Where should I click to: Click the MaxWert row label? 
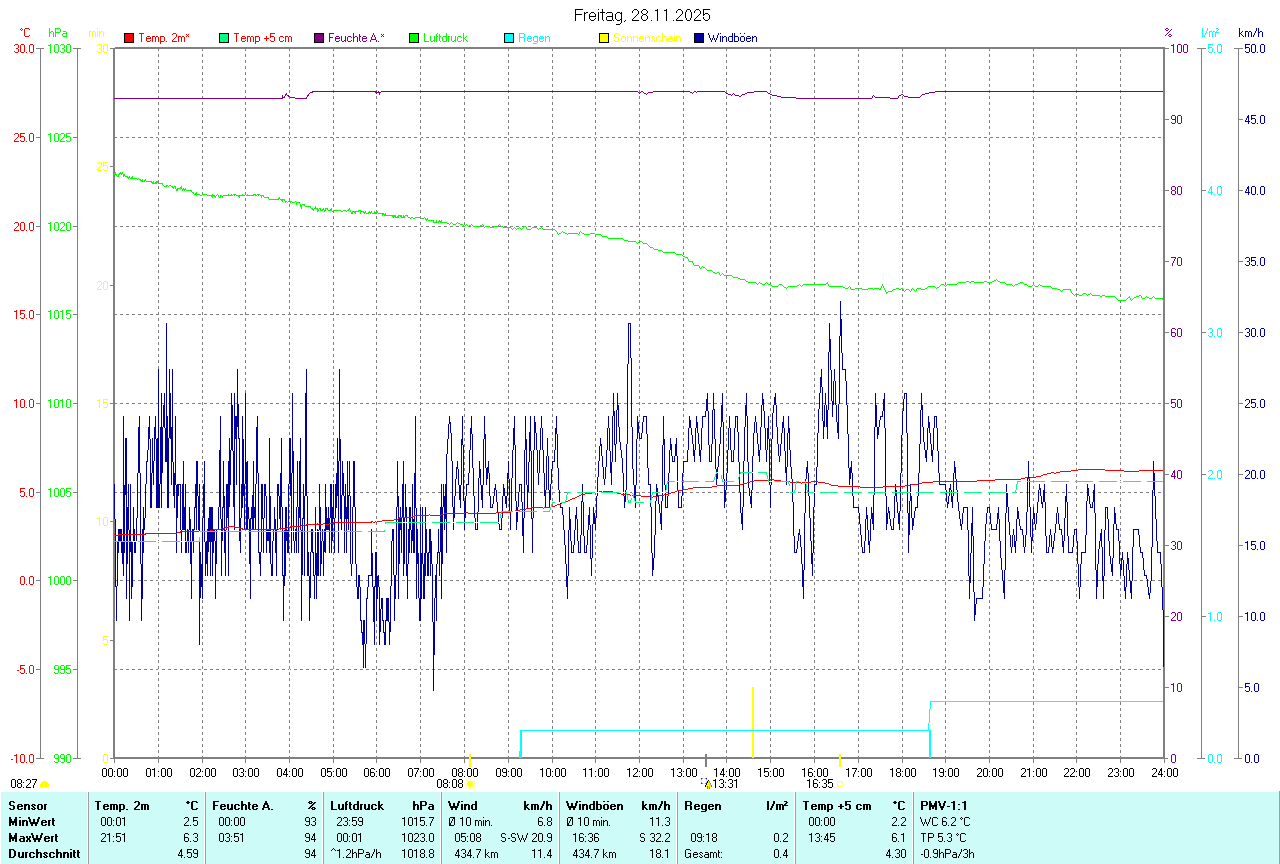pyautogui.click(x=33, y=837)
